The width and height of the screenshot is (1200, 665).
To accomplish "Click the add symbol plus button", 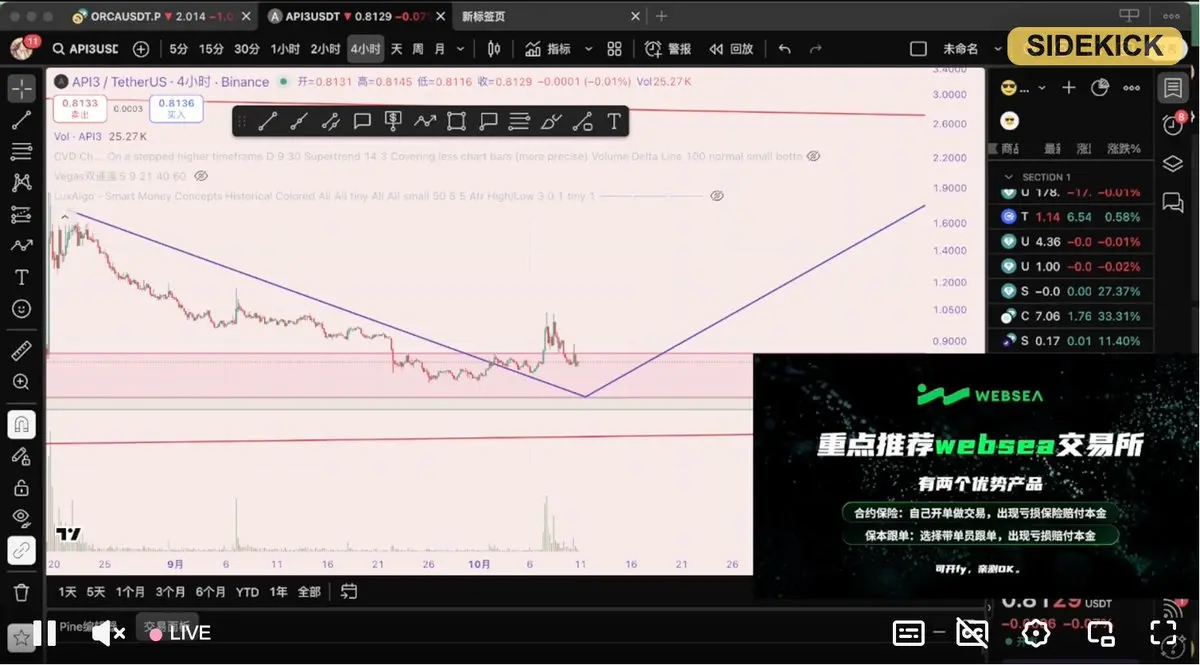I will 141,49.
